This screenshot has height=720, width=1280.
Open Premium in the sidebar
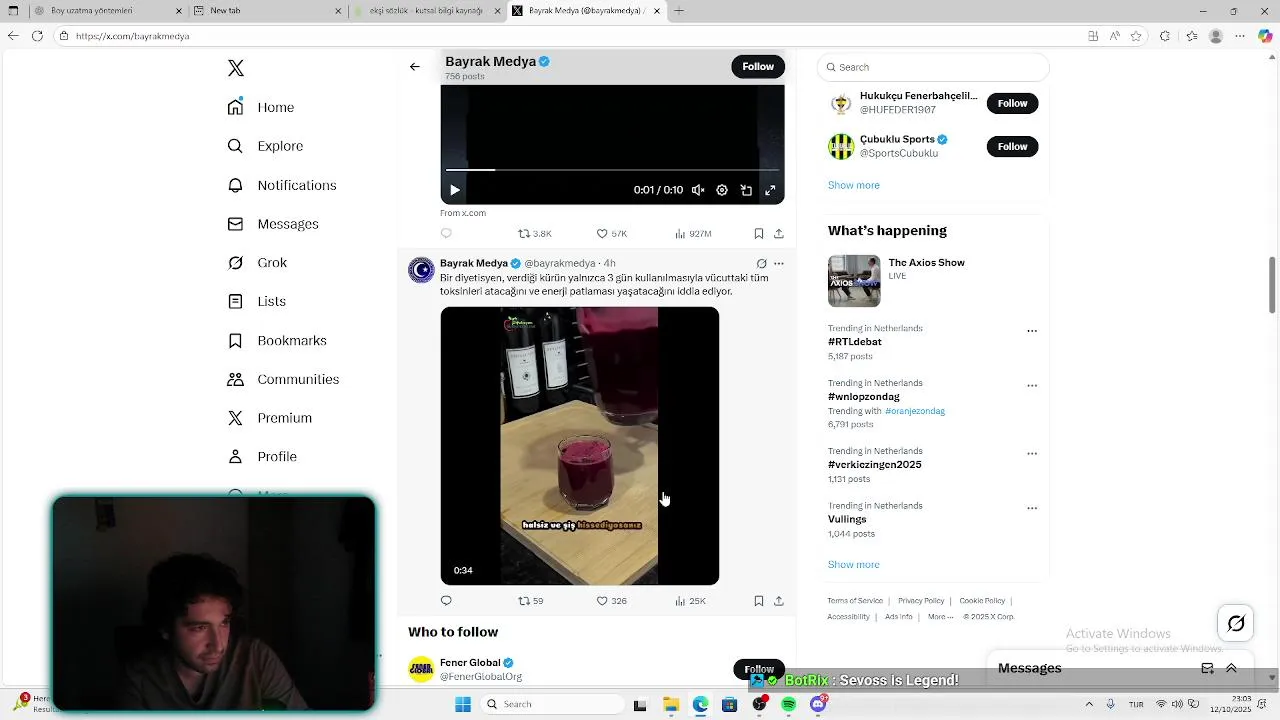point(269,418)
